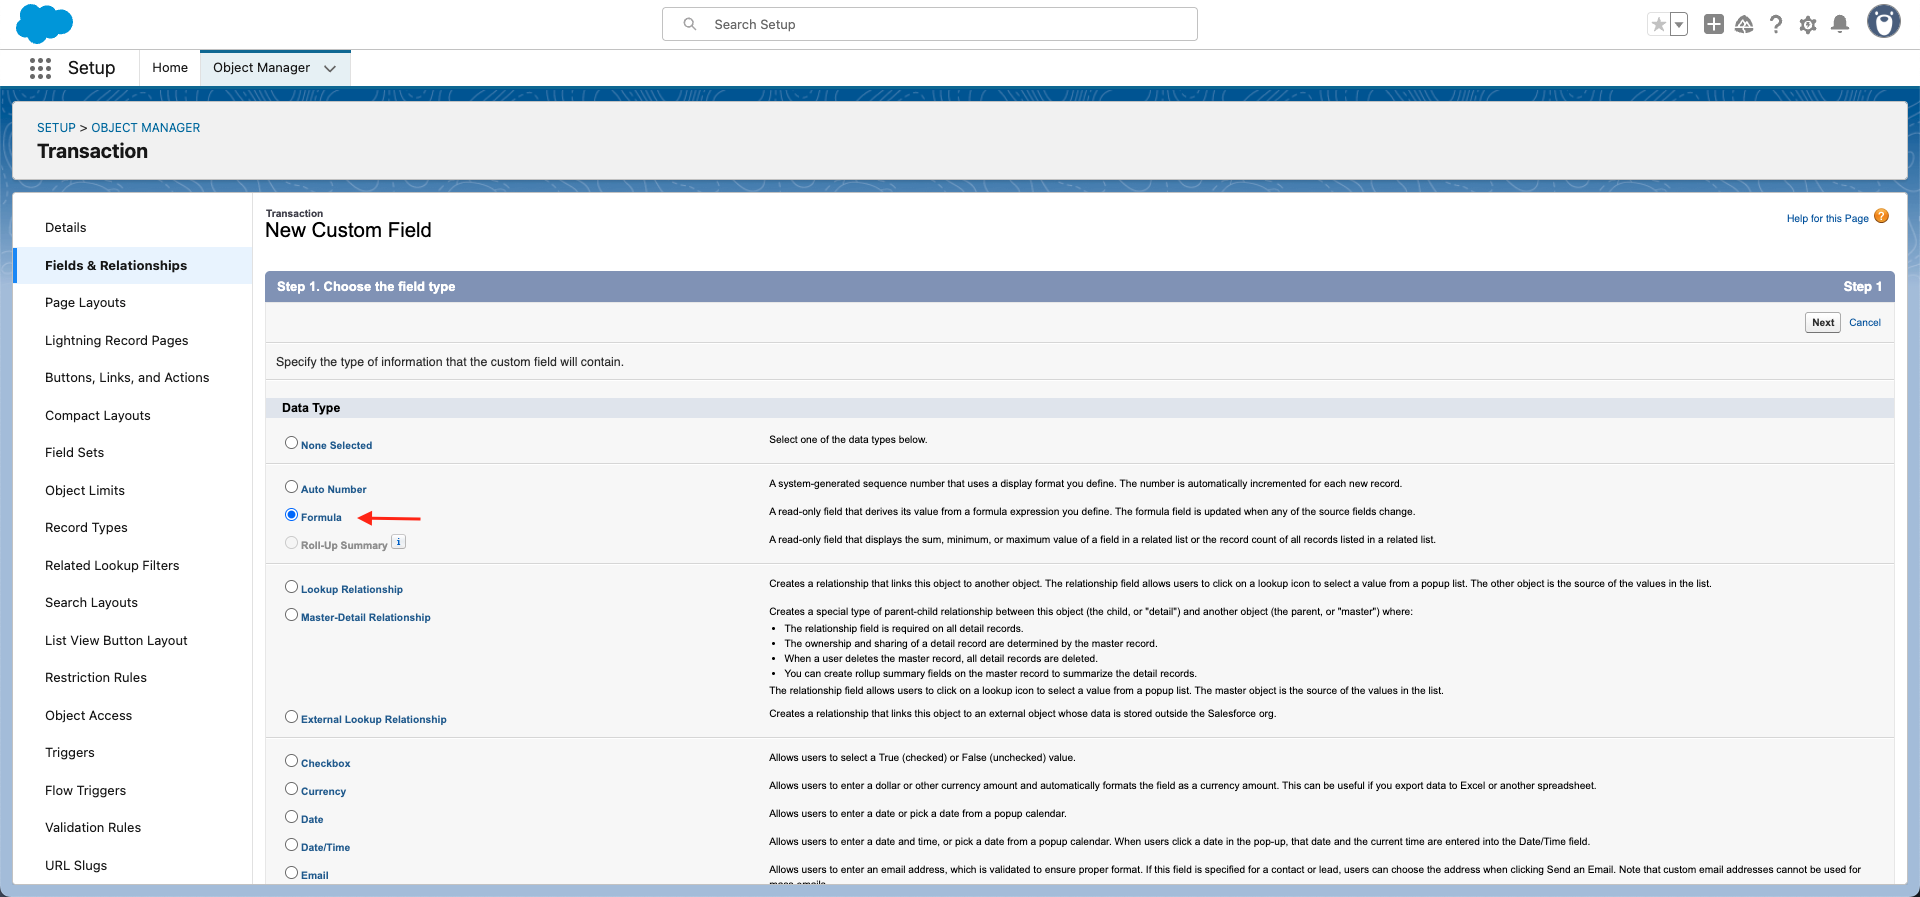The image size is (1920, 897).
Task: Click the Roll-Up Summary label
Action: [x=344, y=545]
